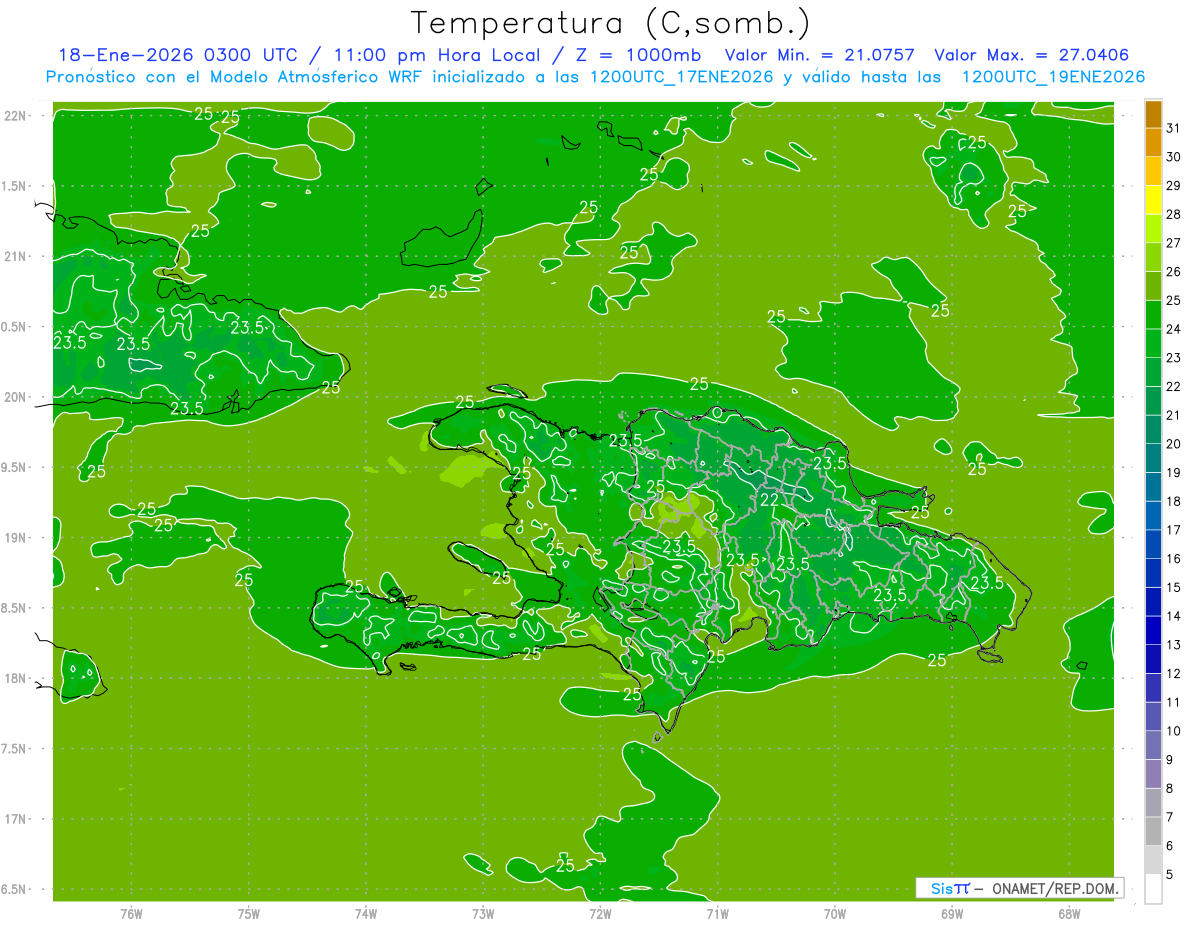Image resolution: width=1200 pixels, height=927 pixels.
Task: Click the legend value 20 on the color scale
Action: coord(1174,444)
